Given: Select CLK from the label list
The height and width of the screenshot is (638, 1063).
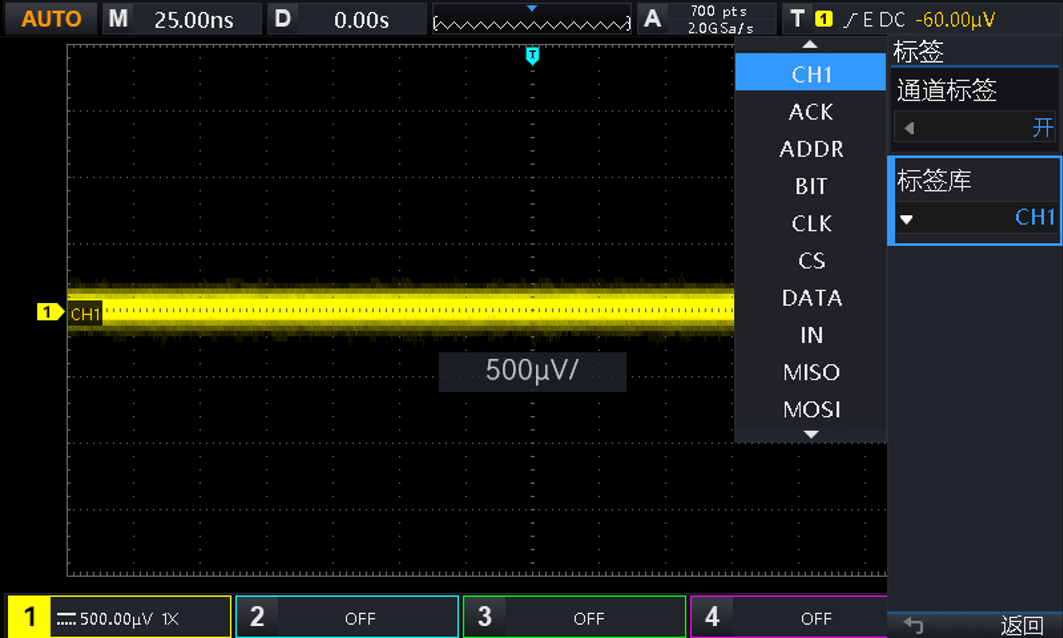Looking at the screenshot, I should pos(811,224).
